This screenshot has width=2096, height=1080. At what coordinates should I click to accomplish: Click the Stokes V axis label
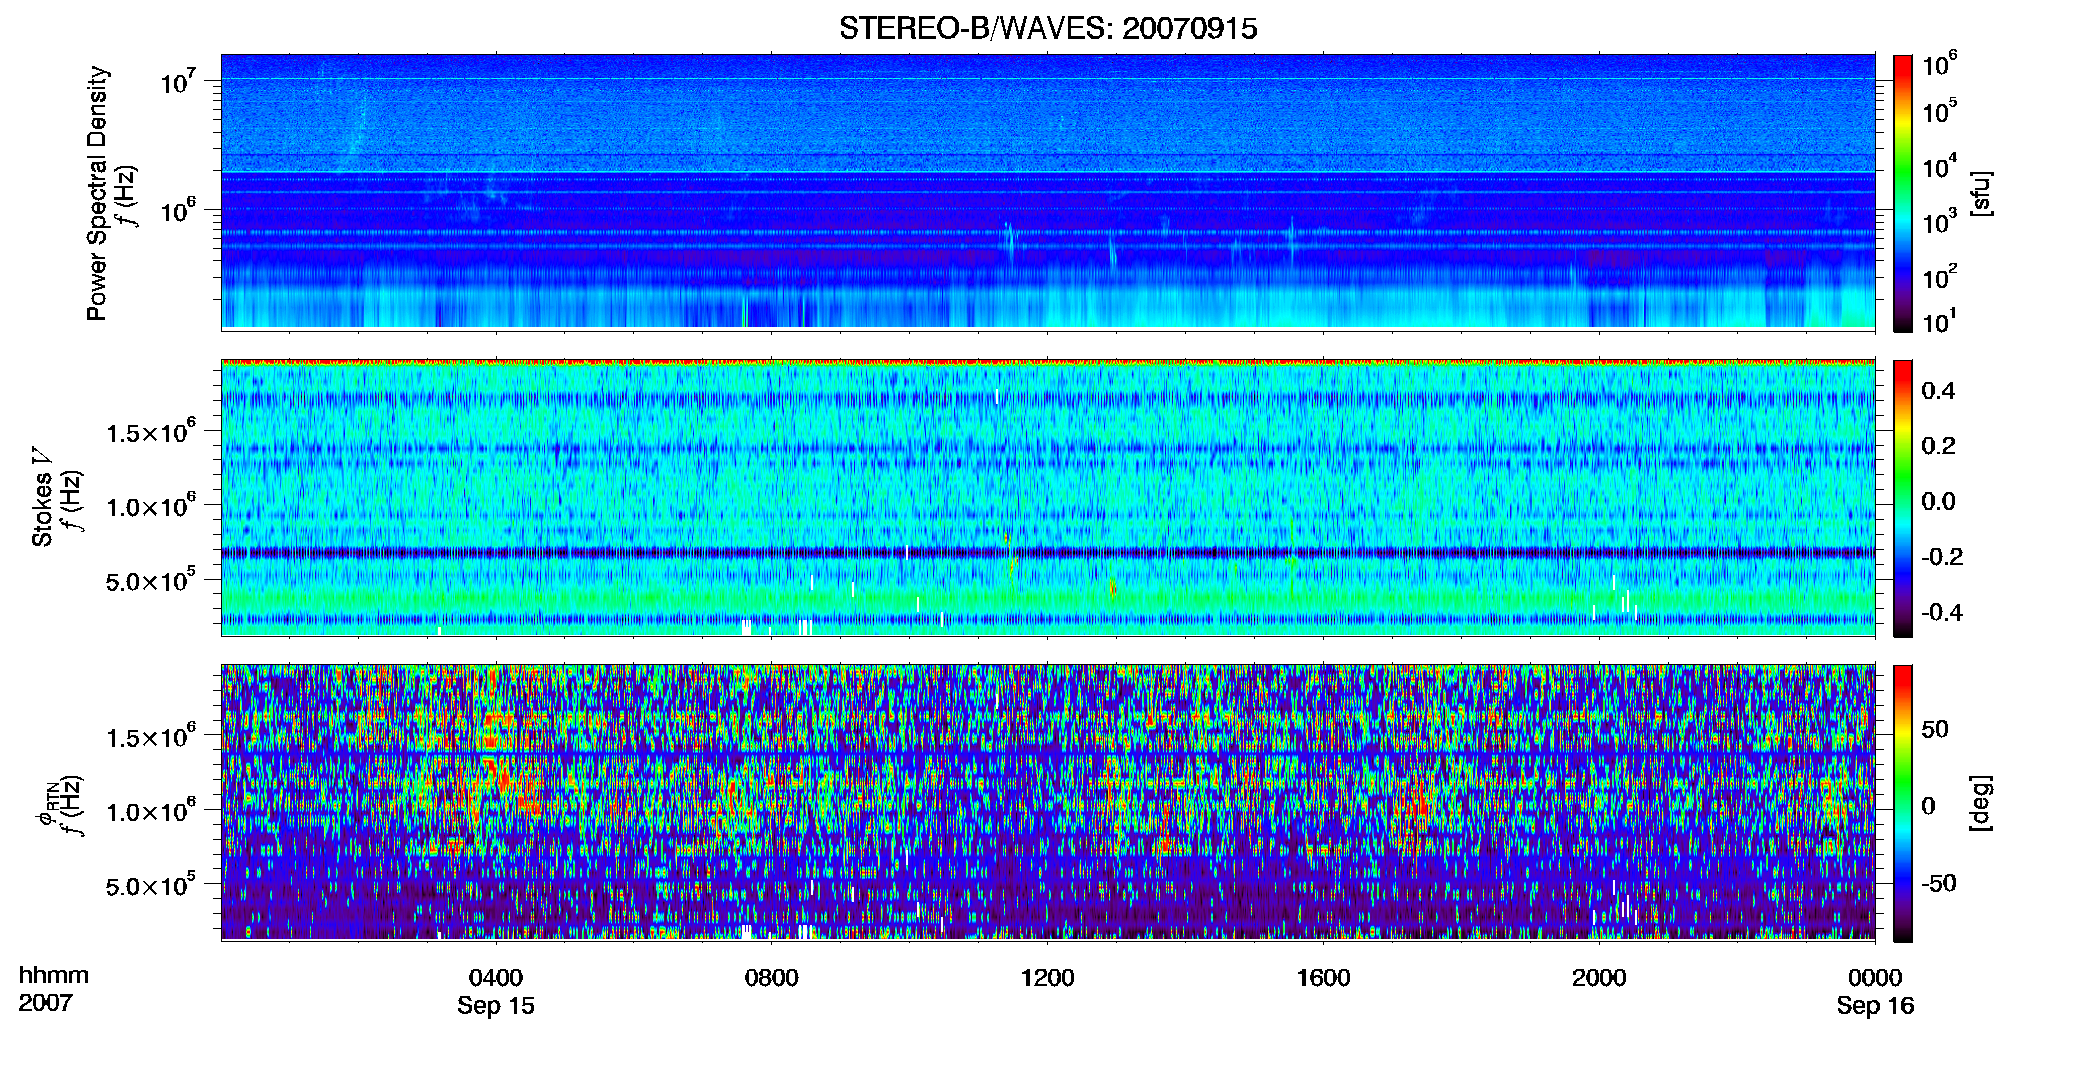(x=42, y=498)
